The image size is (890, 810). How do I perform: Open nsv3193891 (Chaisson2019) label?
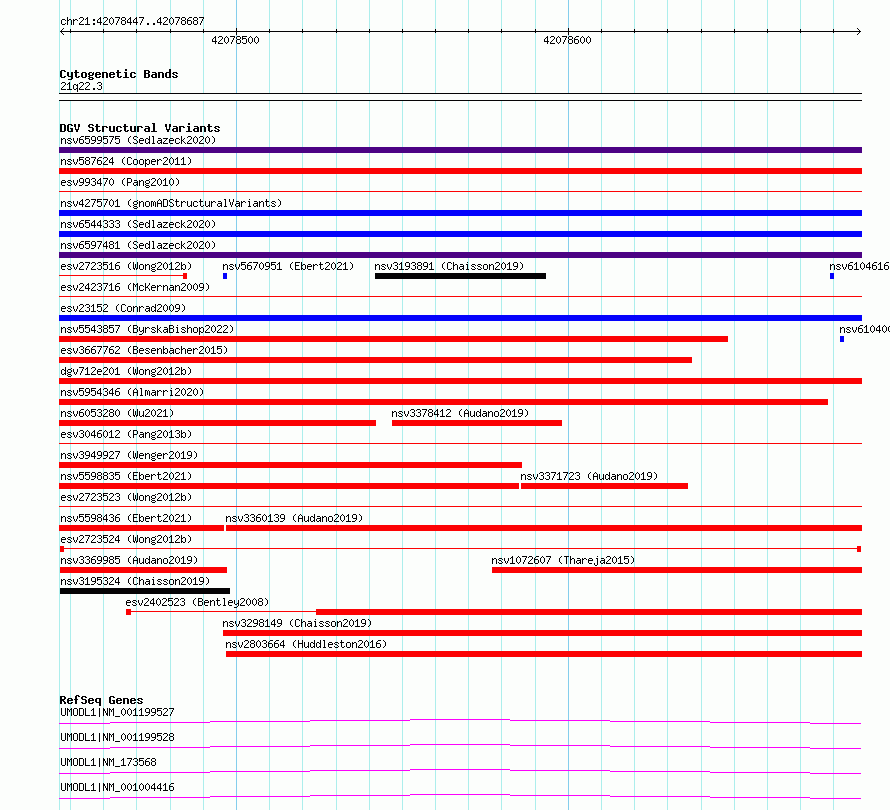tap(449, 266)
